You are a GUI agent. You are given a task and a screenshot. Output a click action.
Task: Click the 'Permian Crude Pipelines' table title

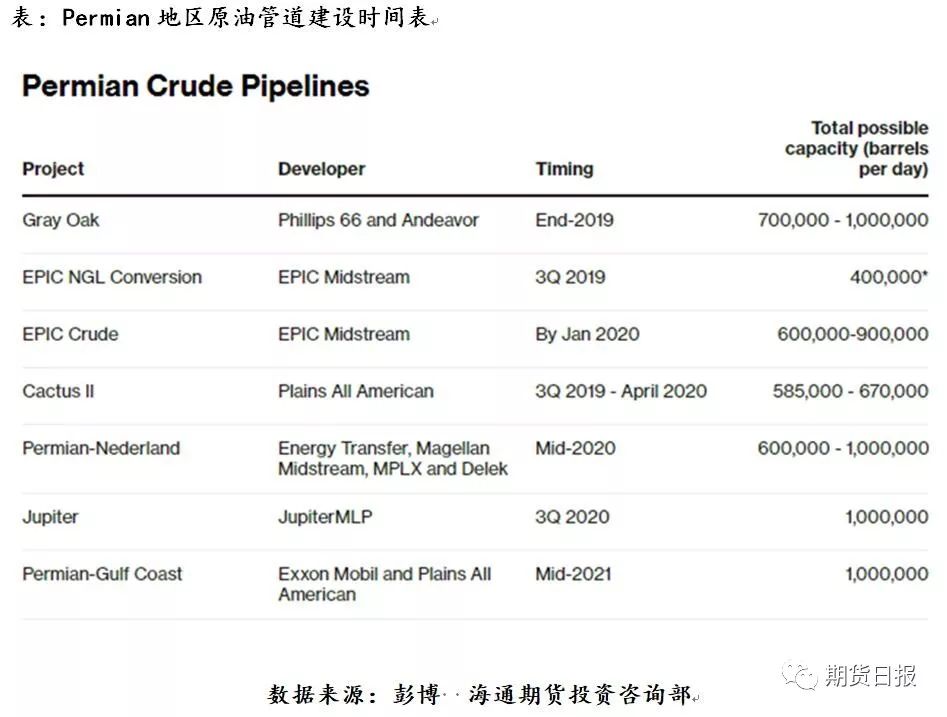(x=196, y=86)
